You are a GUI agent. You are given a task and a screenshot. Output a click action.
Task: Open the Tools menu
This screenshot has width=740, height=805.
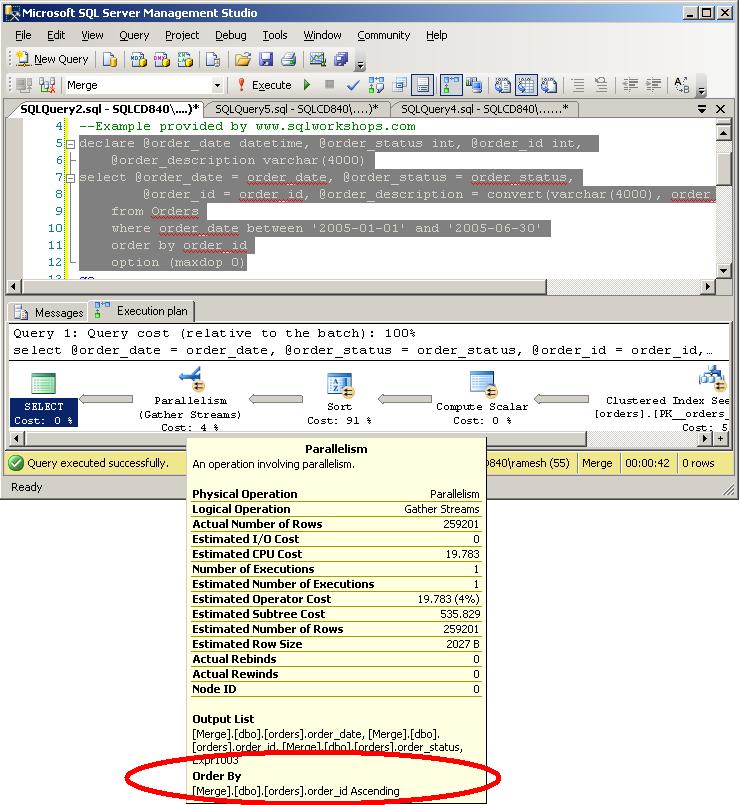[x=275, y=35]
